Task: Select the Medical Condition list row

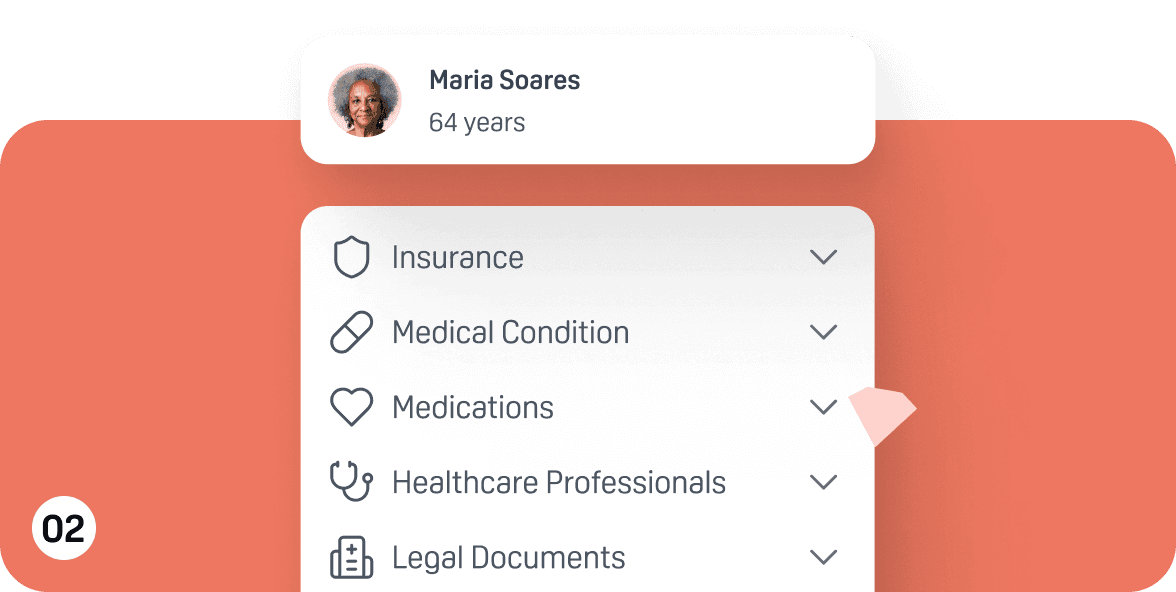Action: pyautogui.click(x=588, y=331)
